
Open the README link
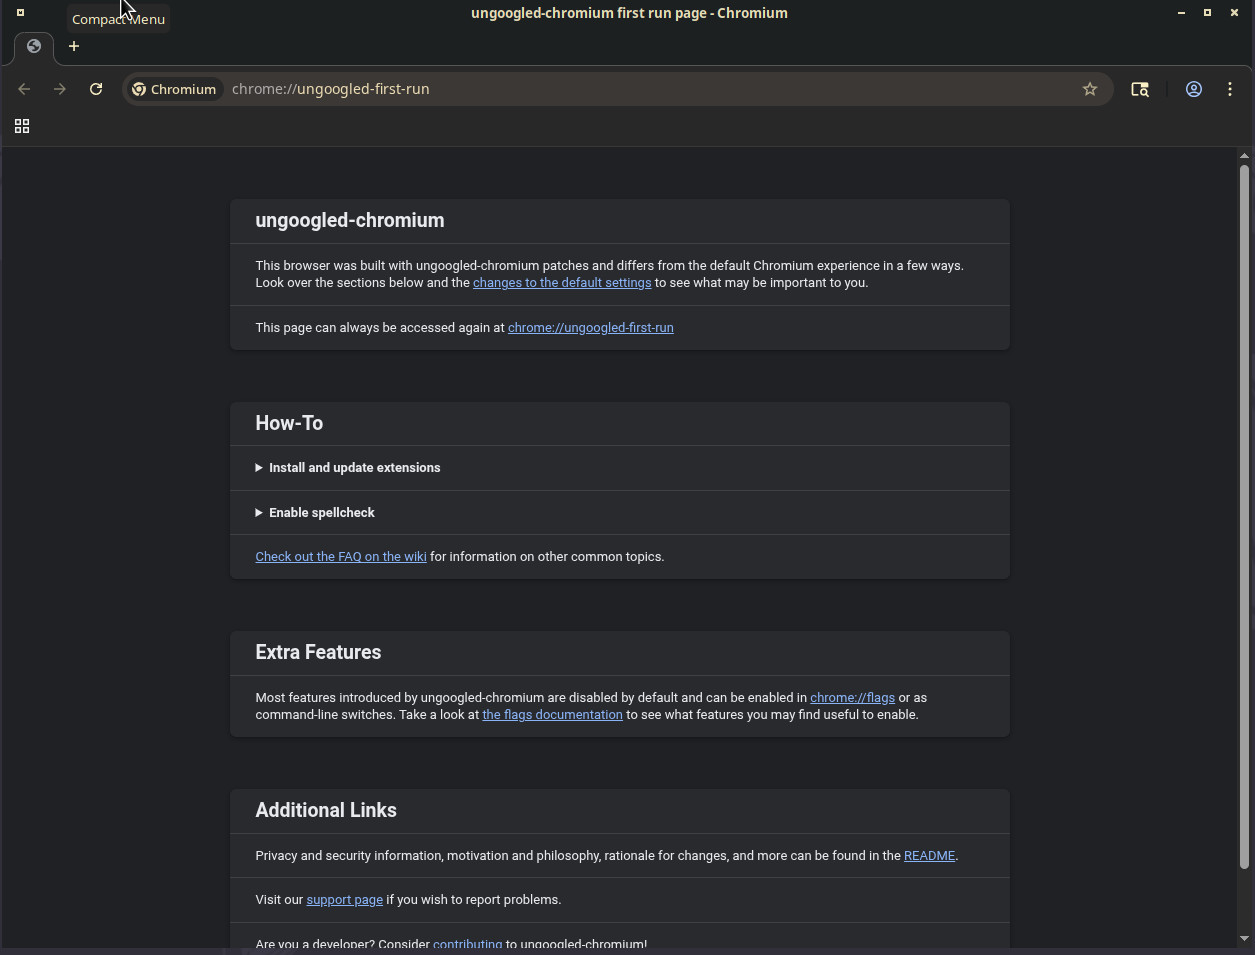click(x=929, y=855)
